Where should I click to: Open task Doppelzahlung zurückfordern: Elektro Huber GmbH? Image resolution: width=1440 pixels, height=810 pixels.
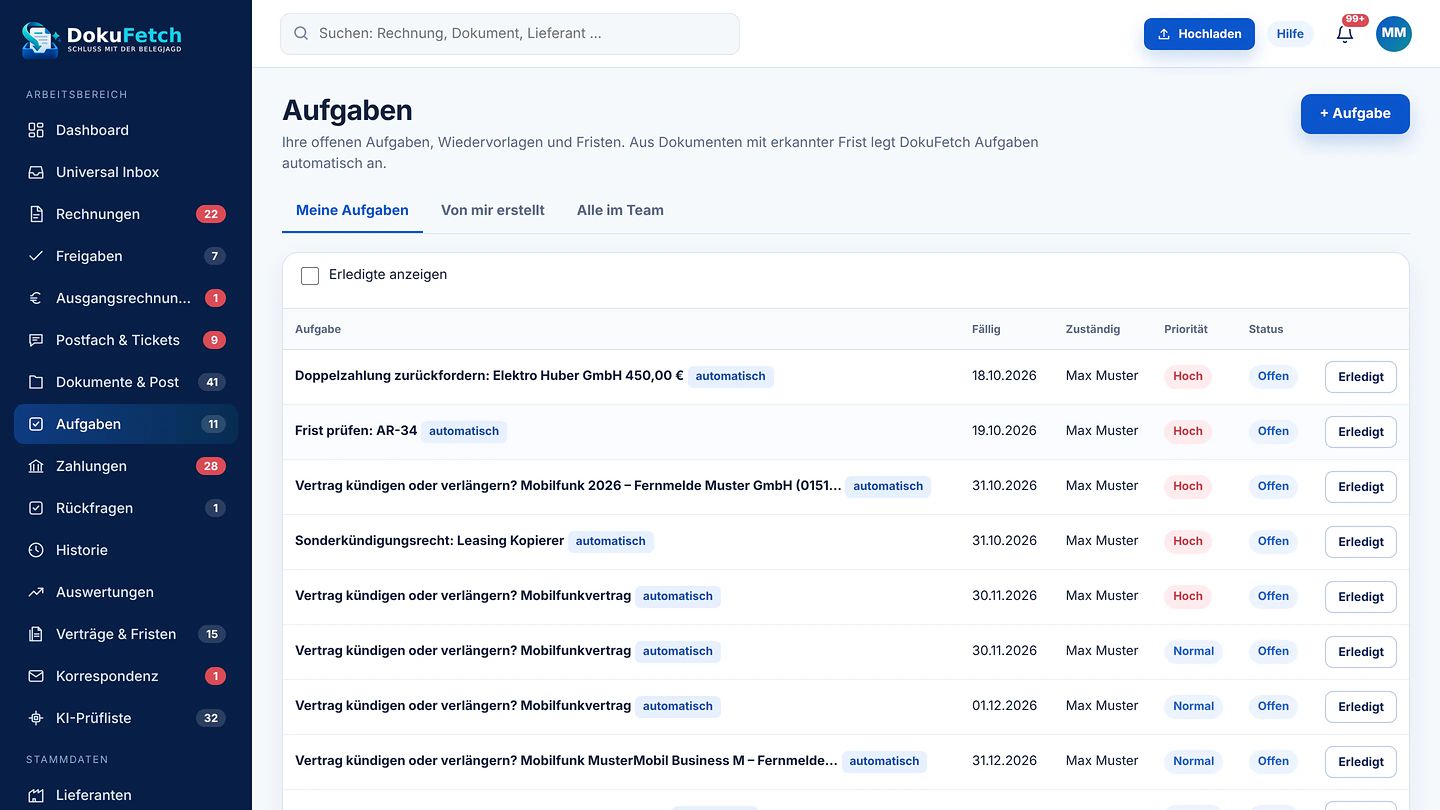point(489,376)
